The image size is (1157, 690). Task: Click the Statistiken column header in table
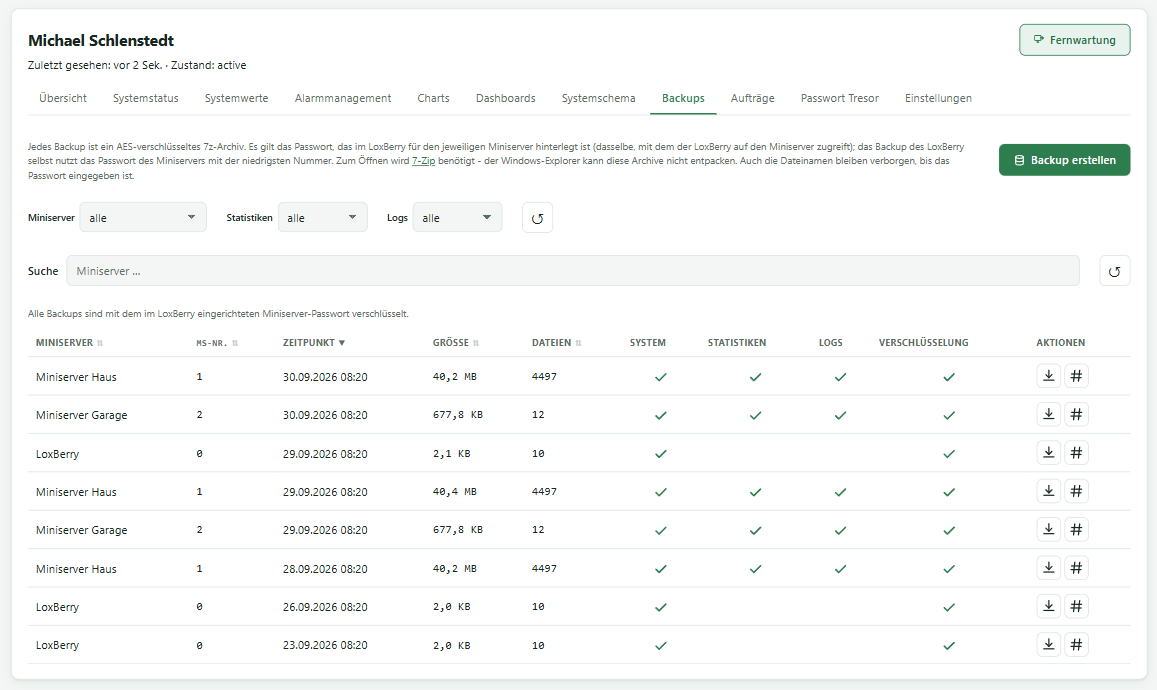736,342
